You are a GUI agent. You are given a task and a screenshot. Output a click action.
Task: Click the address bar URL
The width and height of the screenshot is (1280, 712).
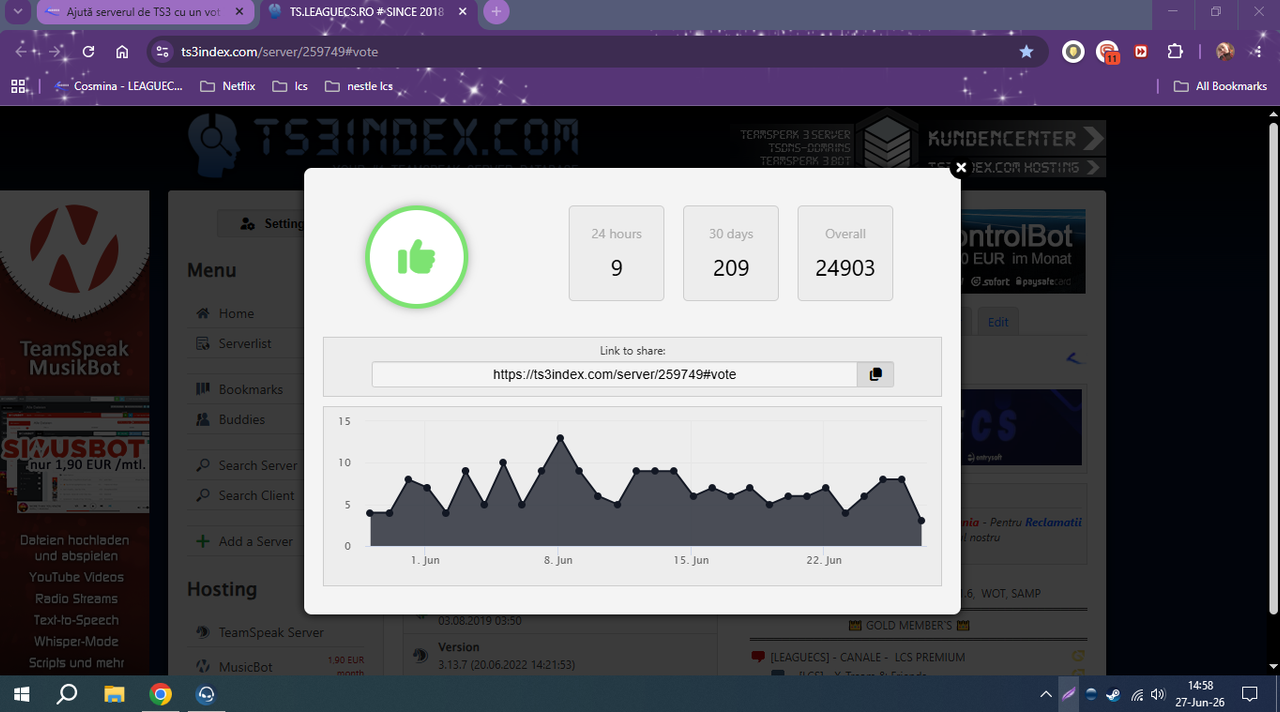(x=280, y=52)
